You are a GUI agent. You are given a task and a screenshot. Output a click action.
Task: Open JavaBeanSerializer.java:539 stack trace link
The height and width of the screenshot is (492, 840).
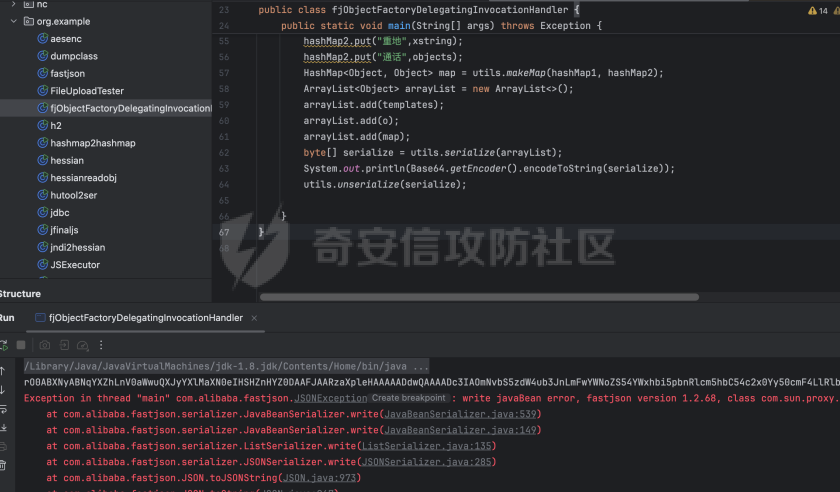click(460, 414)
